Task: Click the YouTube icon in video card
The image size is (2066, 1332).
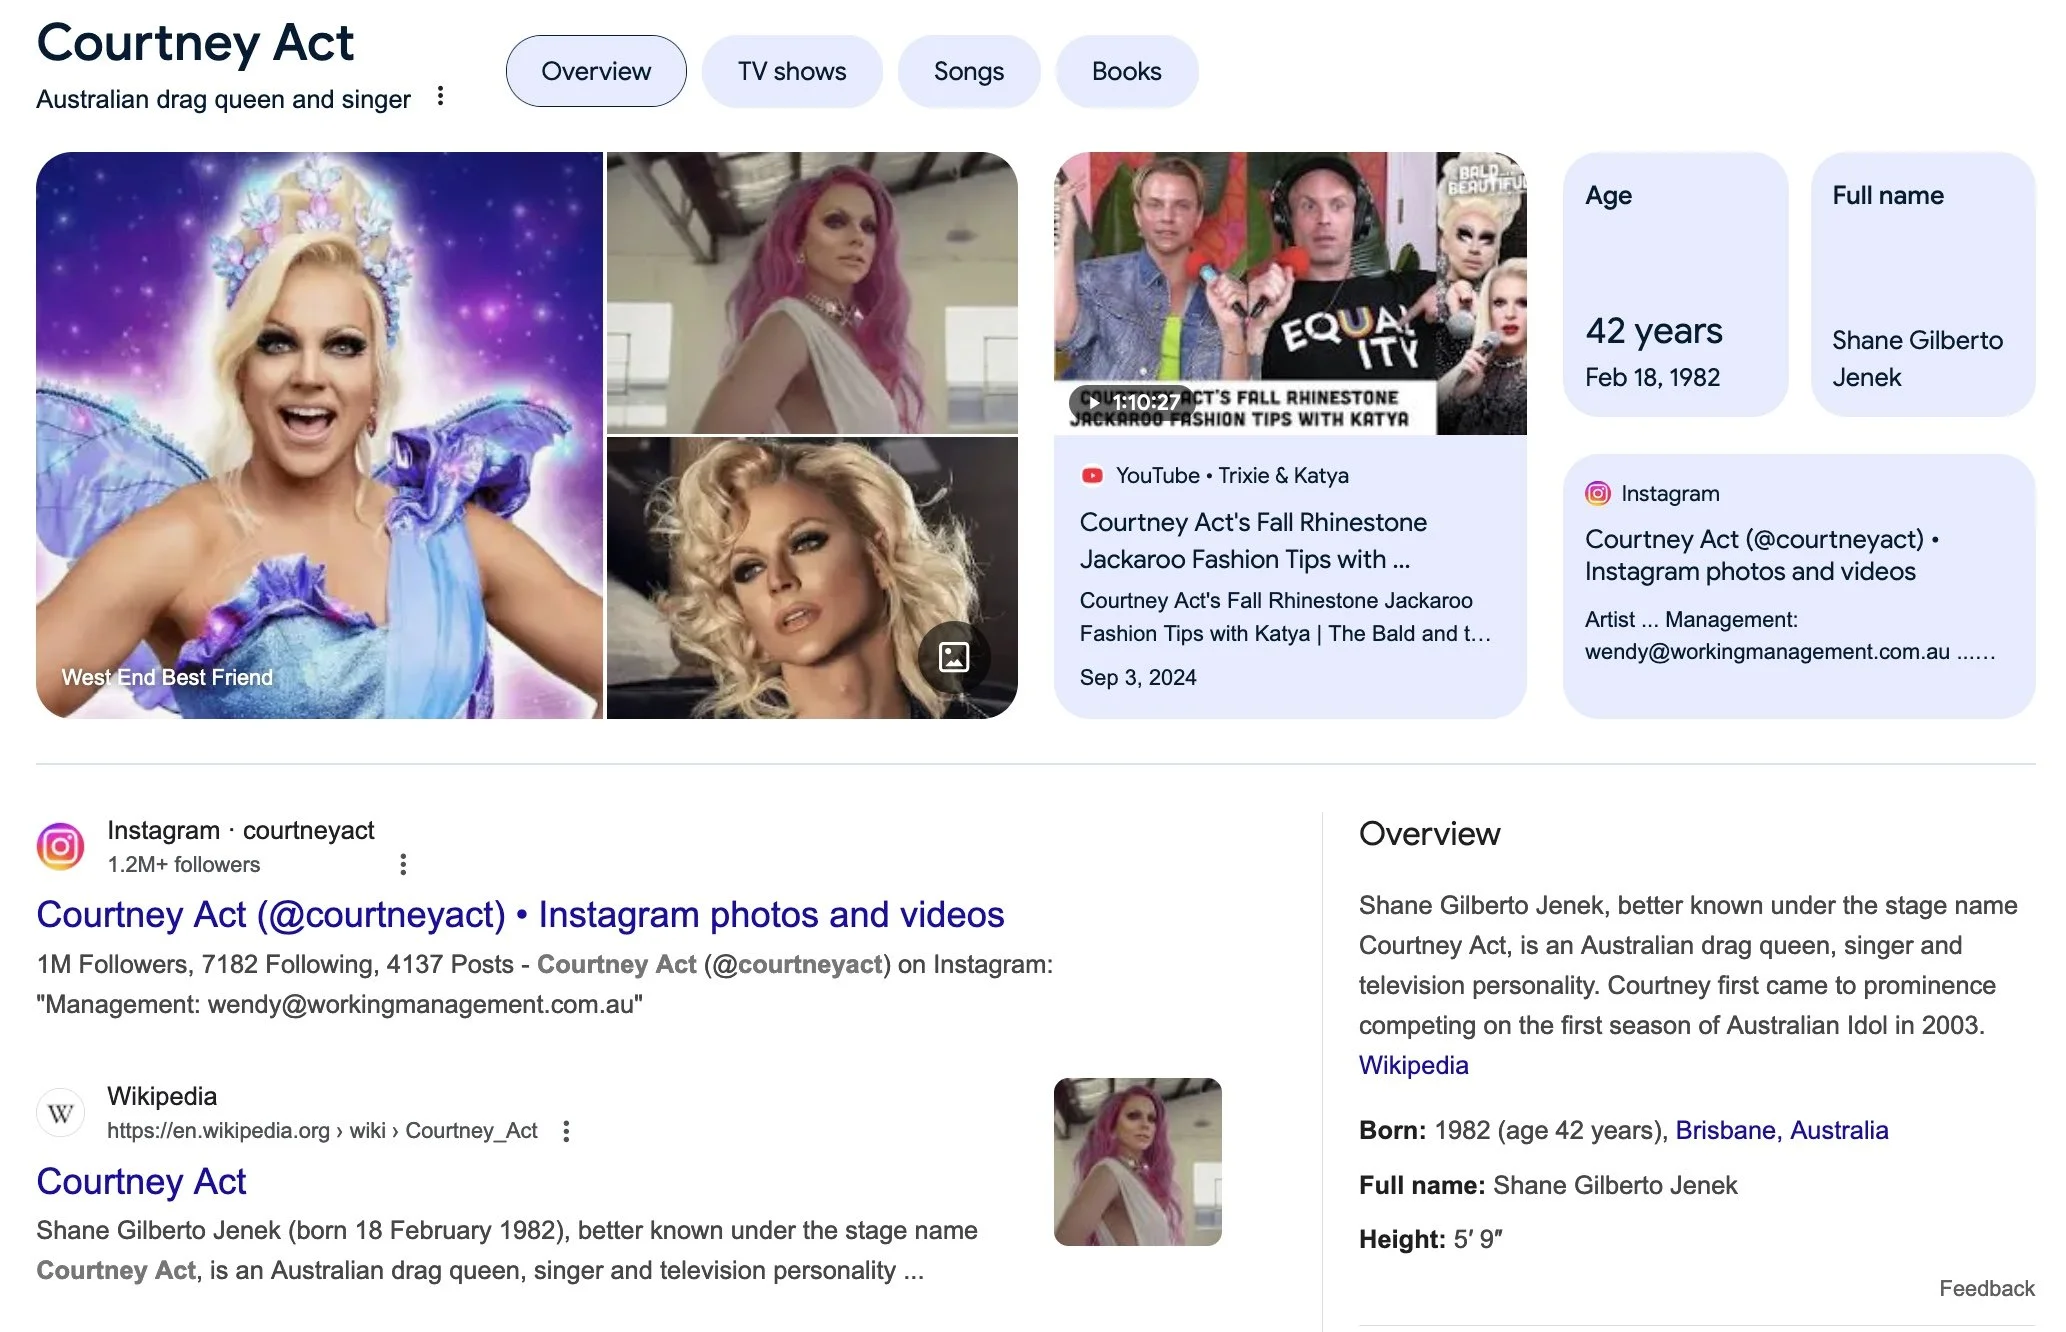Action: tap(1092, 476)
